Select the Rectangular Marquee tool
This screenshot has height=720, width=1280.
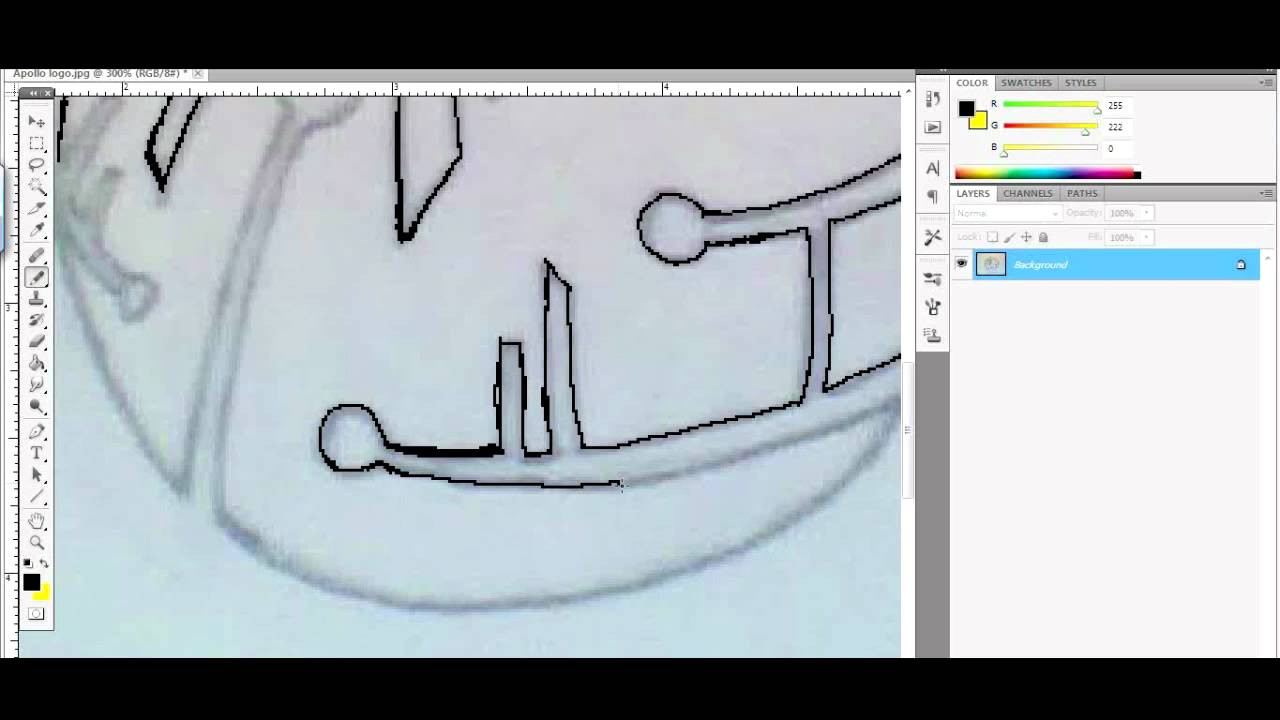click(37, 143)
